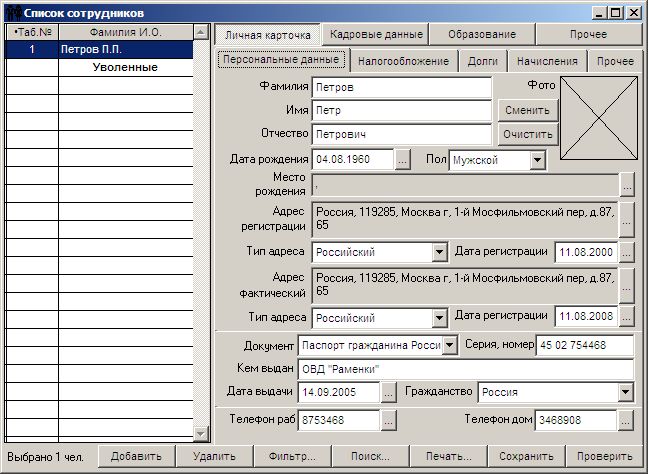The width and height of the screenshot is (648, 474).
Task: Click ellipsis button beside Адрес фактический
Action: [x=627, y=284]
